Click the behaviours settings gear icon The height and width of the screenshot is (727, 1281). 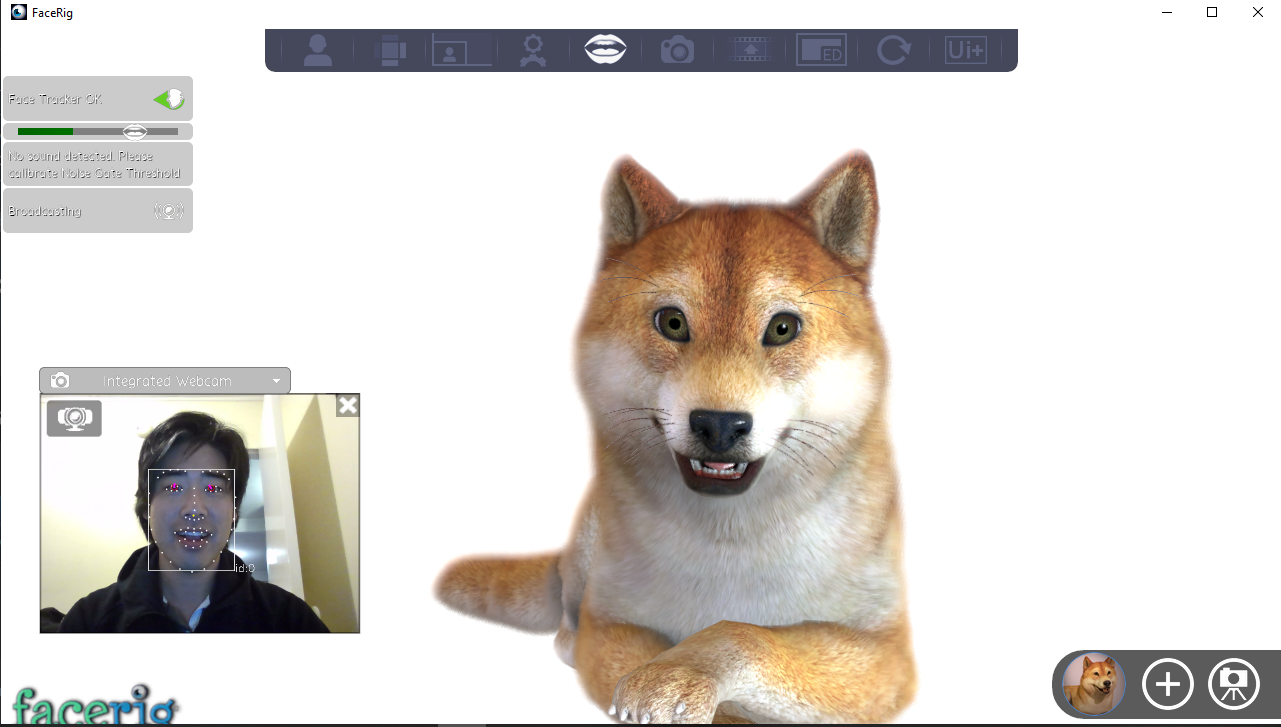(533, 49)
